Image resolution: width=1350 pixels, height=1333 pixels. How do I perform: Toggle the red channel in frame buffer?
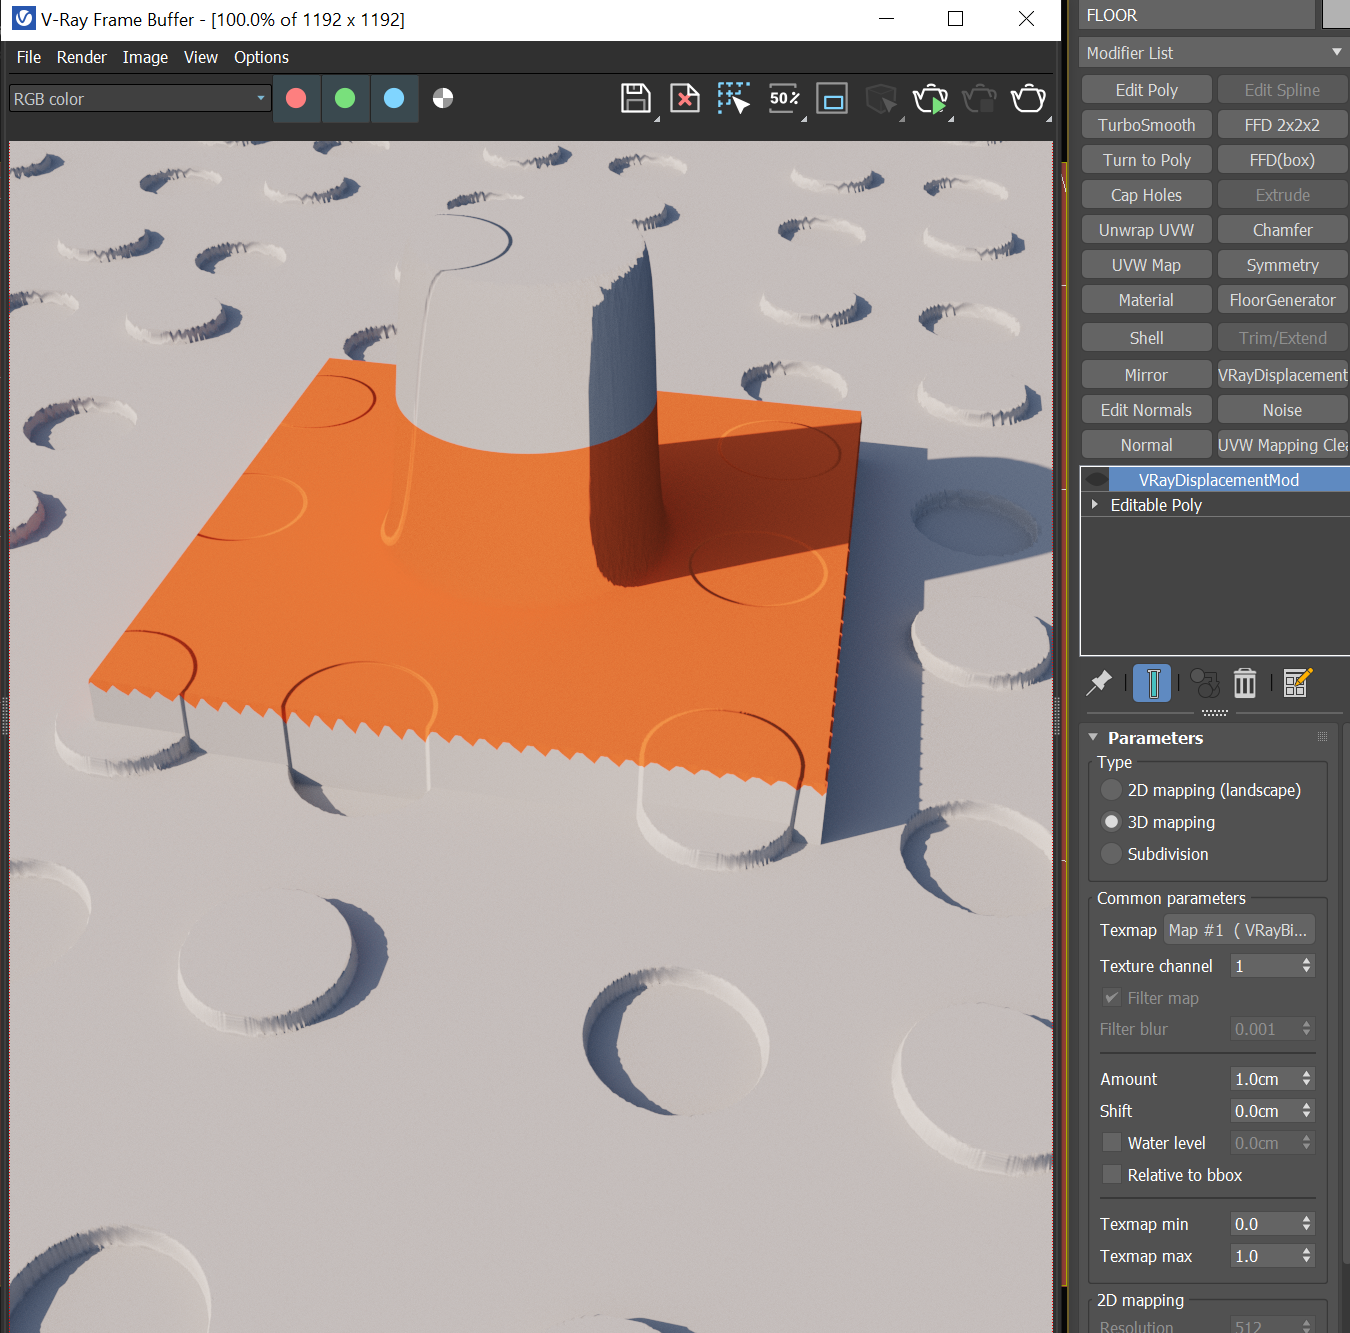click(x=296, y=98)
